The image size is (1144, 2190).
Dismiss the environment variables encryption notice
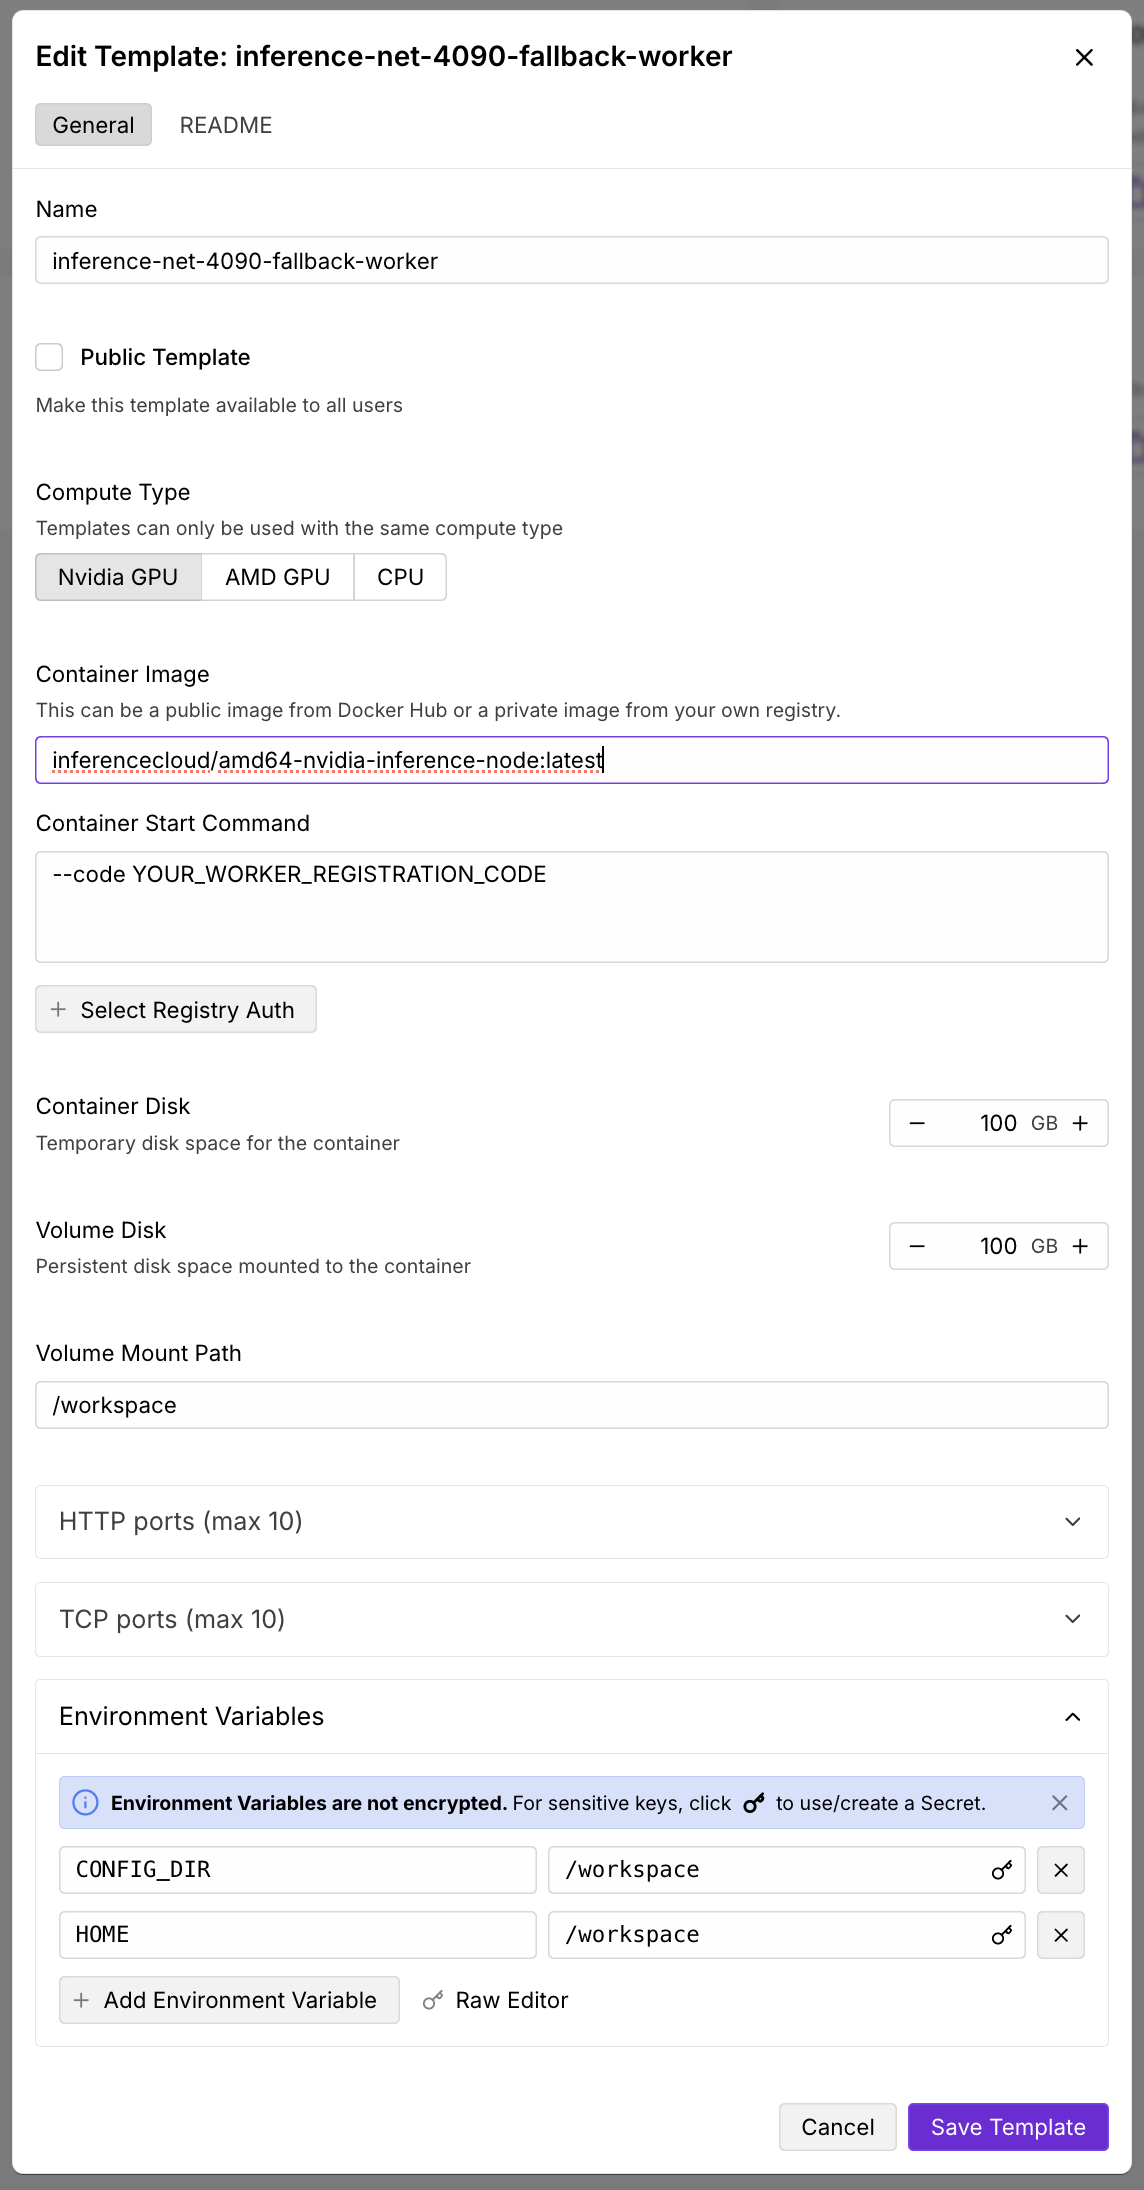tap(1060, 1802)
